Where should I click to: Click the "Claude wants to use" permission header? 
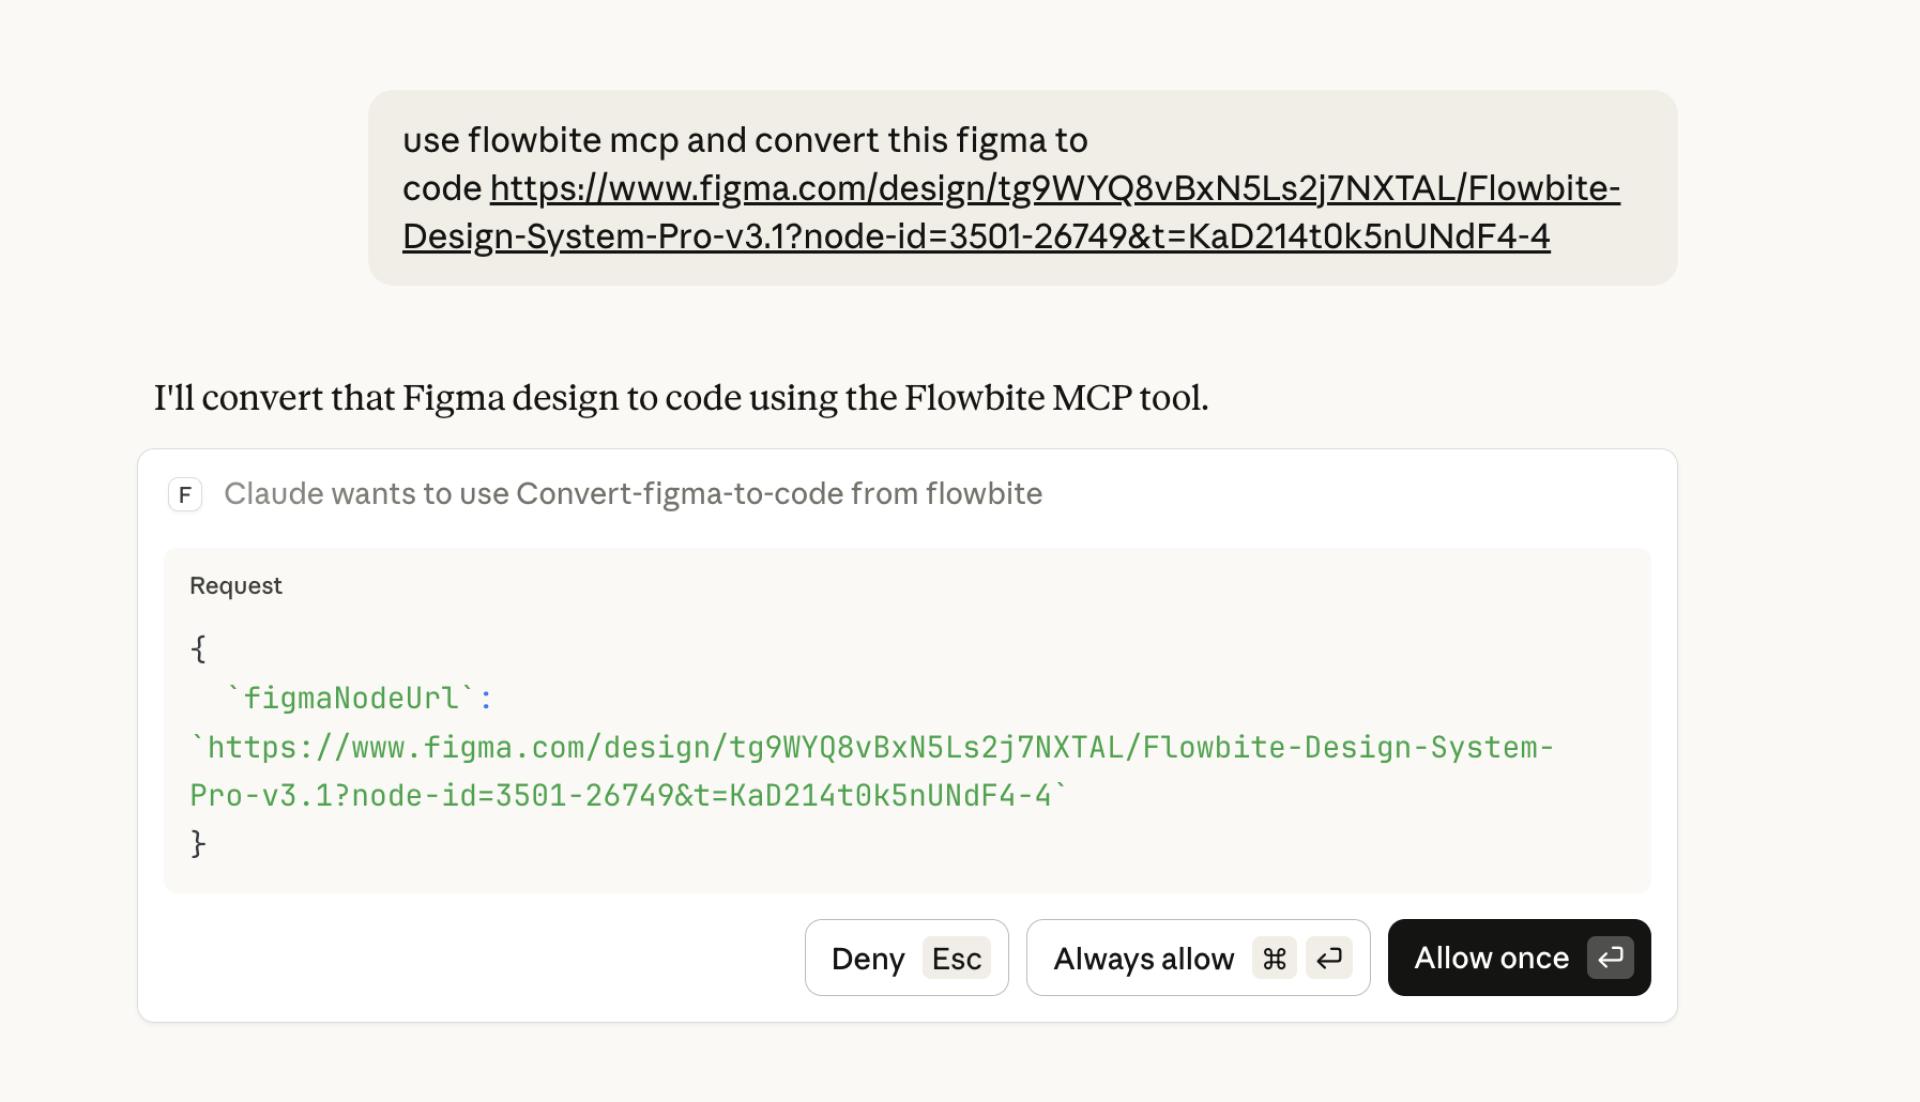click(x=630, y=493)
